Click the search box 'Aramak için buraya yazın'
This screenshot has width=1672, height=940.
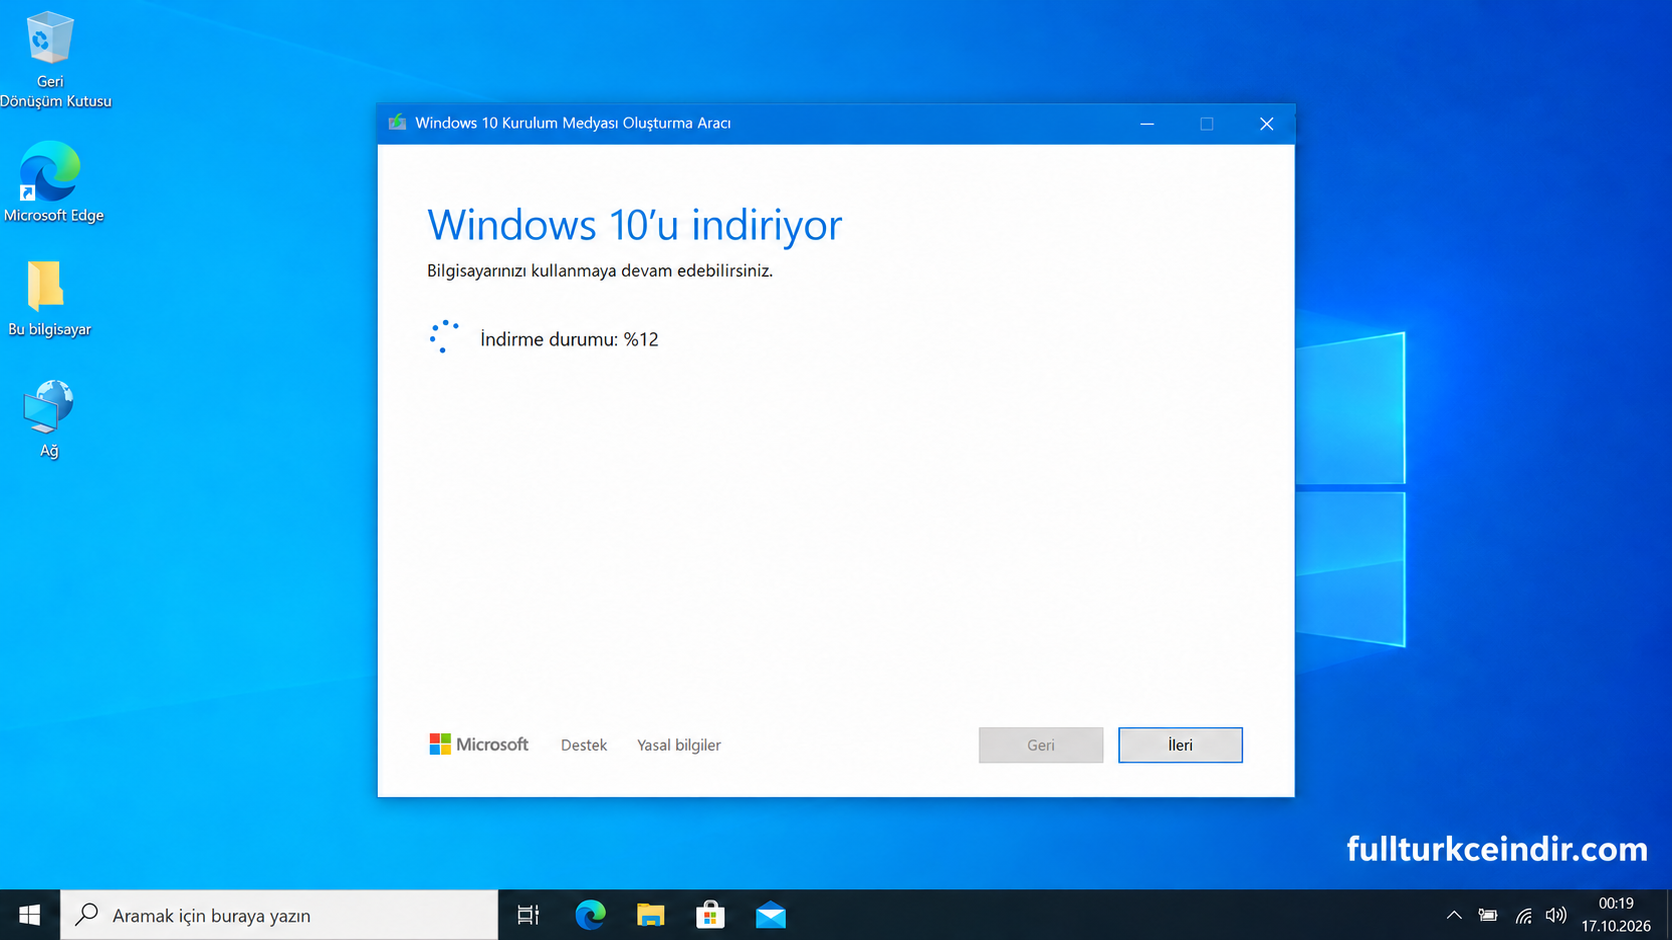coord(279,915)
